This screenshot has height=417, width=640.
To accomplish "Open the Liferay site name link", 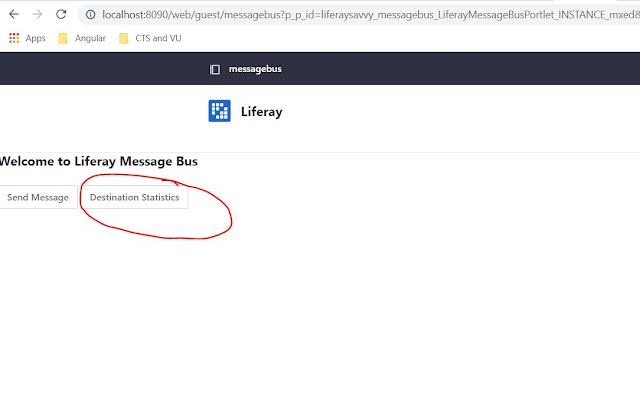I will [261, 111].
